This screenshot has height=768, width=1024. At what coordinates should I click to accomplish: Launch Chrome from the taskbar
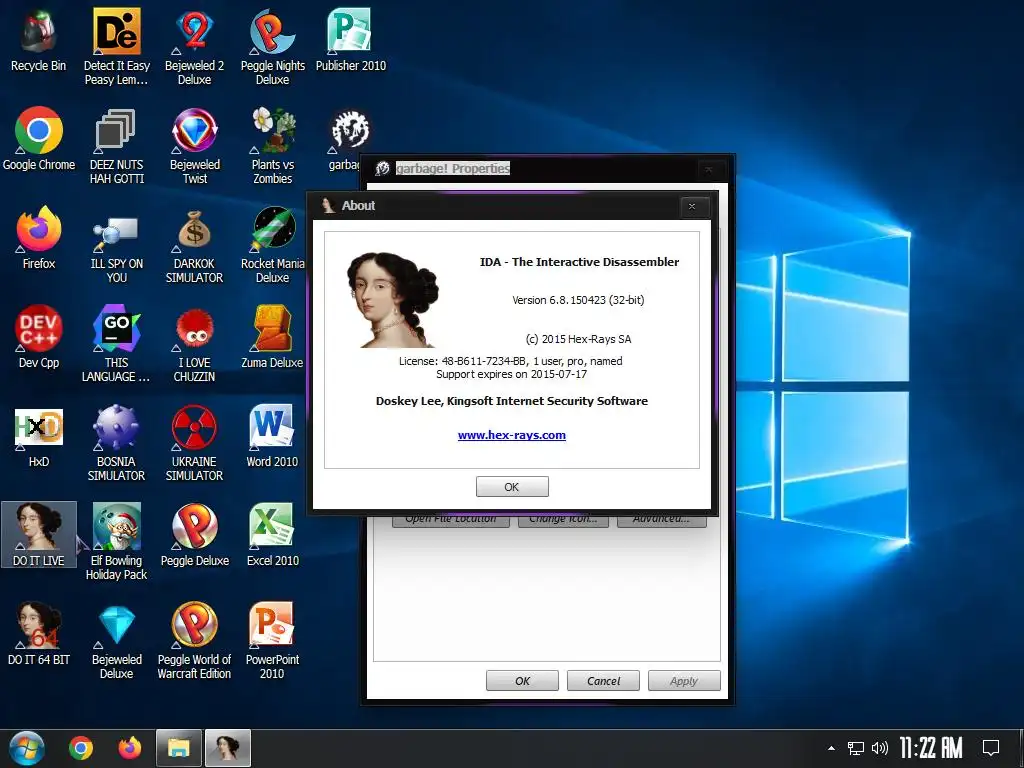click(x=81, y=748)
